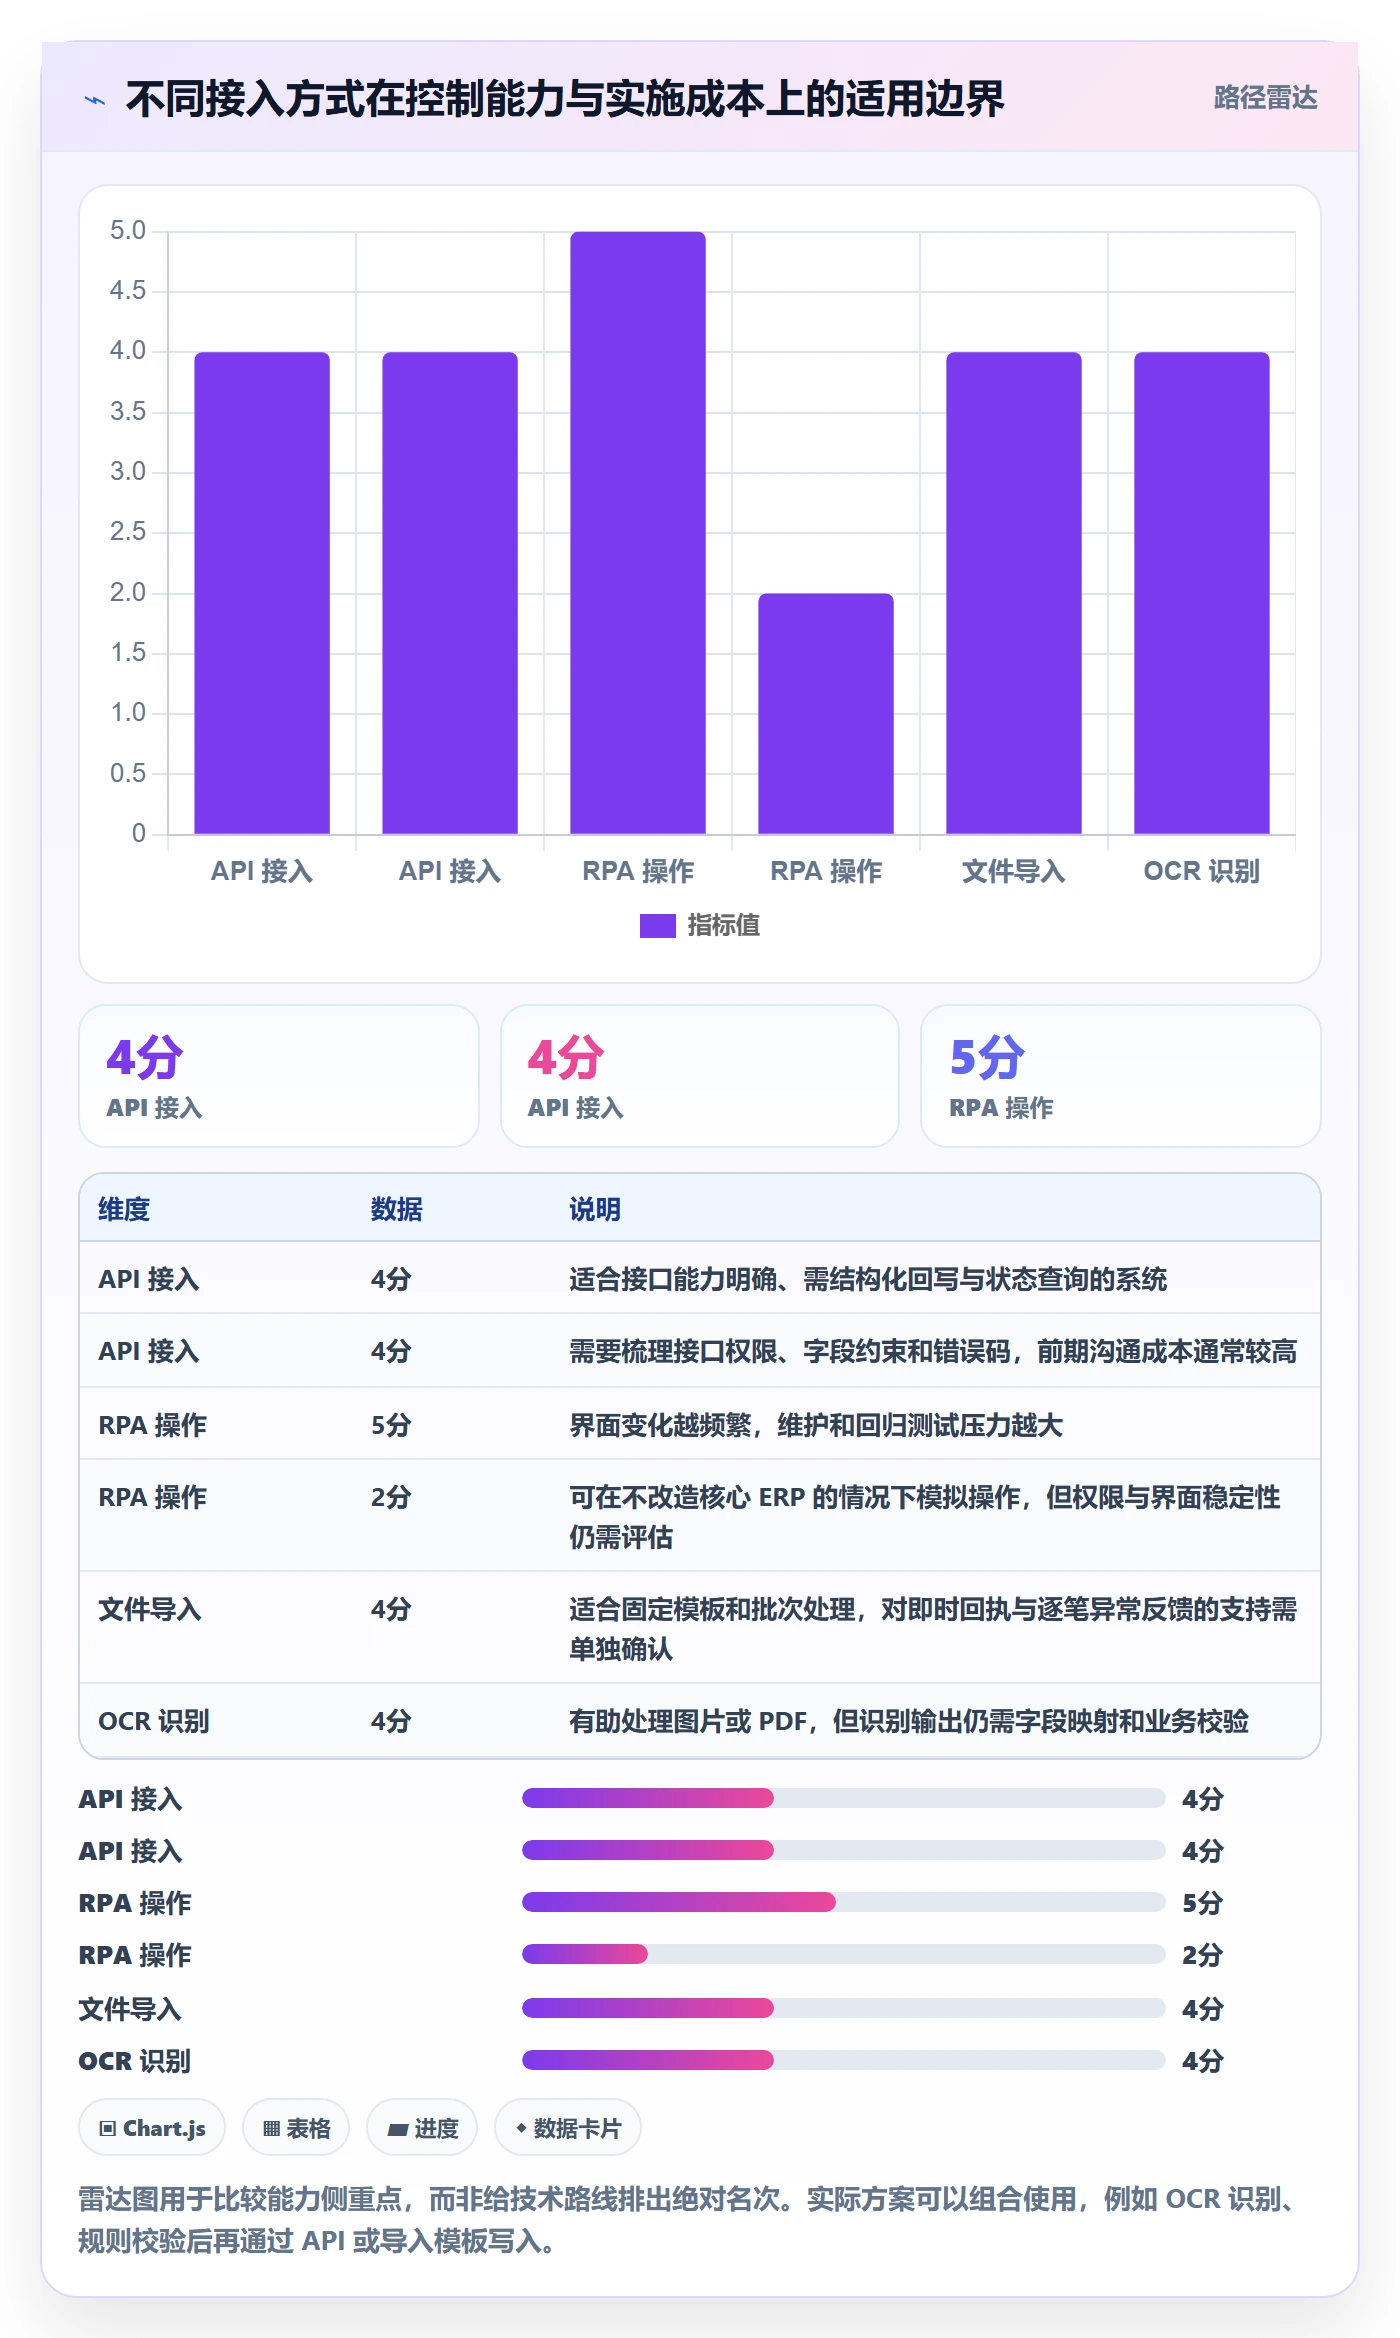Select the title 不同接入方式在控制能力与实施成本上的适用边界
The image size is (1400, 2338).
tap(565, 99)
